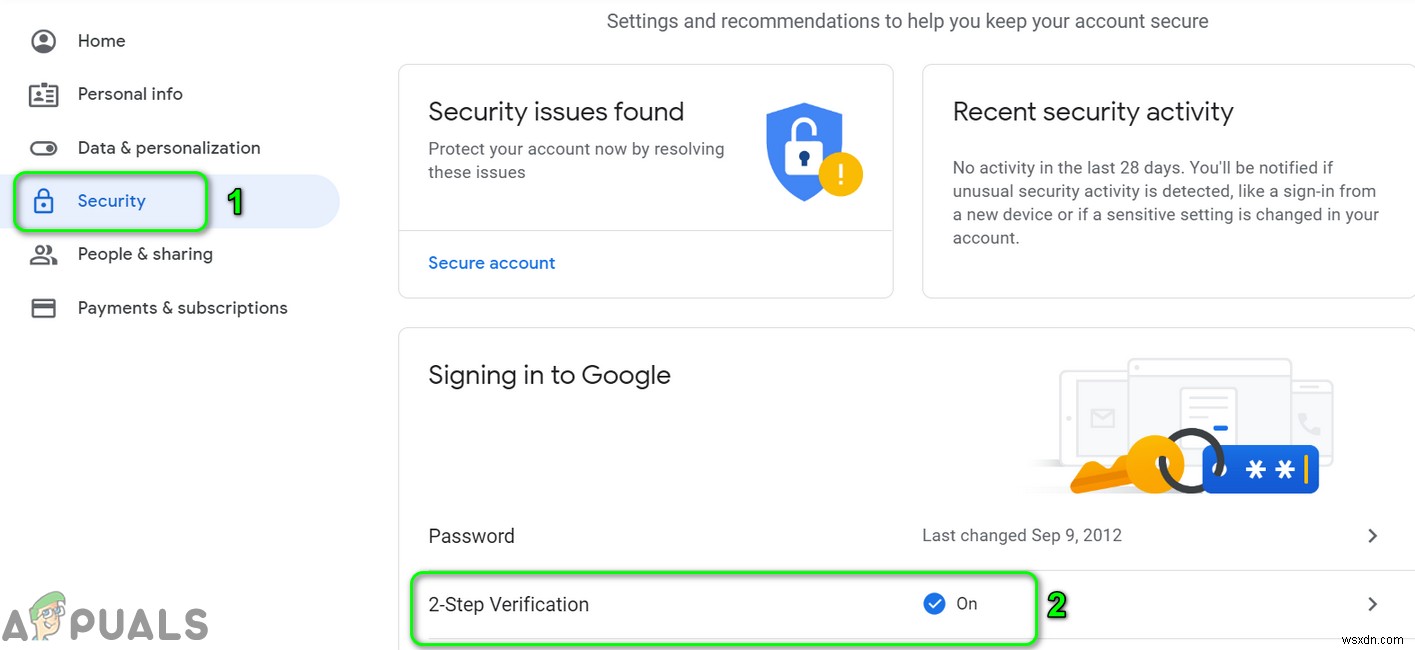
Task: Expand the Password row chevron
Action: tap(1372, 535)
